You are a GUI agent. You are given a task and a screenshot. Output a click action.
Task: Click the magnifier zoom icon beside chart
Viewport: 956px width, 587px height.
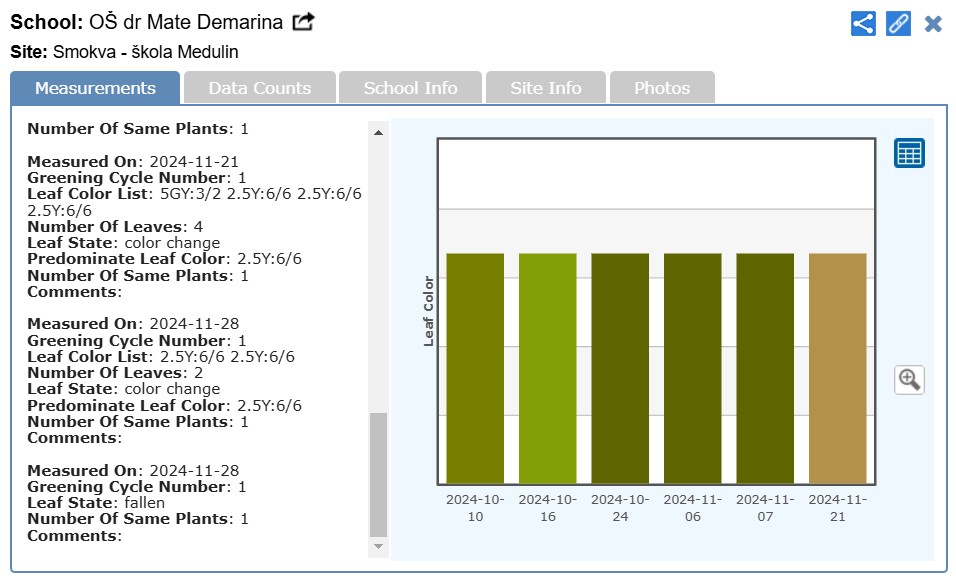pos(909,379)
